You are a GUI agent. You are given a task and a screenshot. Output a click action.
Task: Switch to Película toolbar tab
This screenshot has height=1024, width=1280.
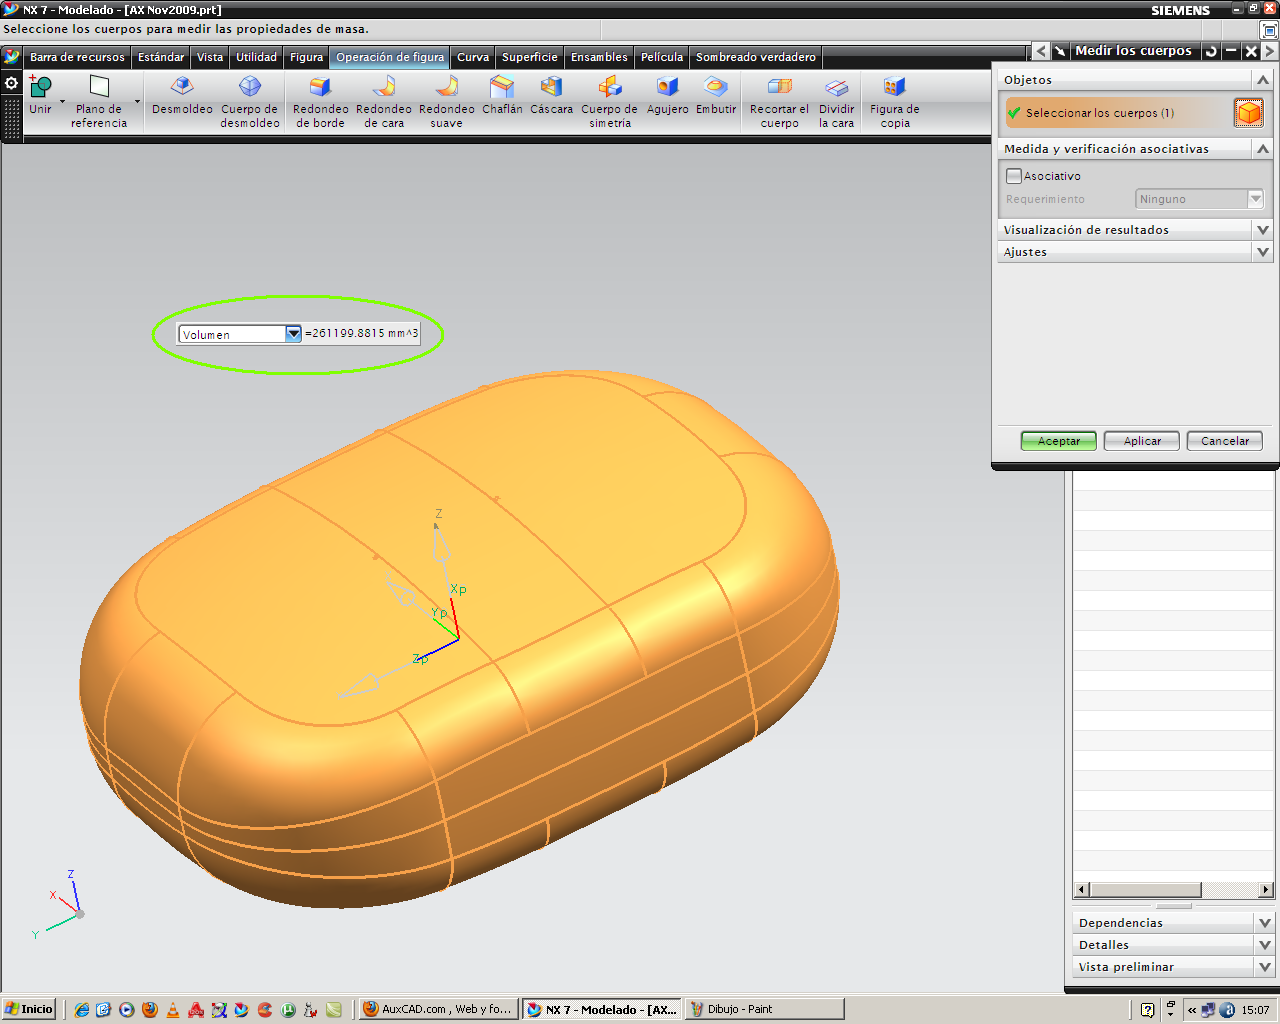click(662, 57)
